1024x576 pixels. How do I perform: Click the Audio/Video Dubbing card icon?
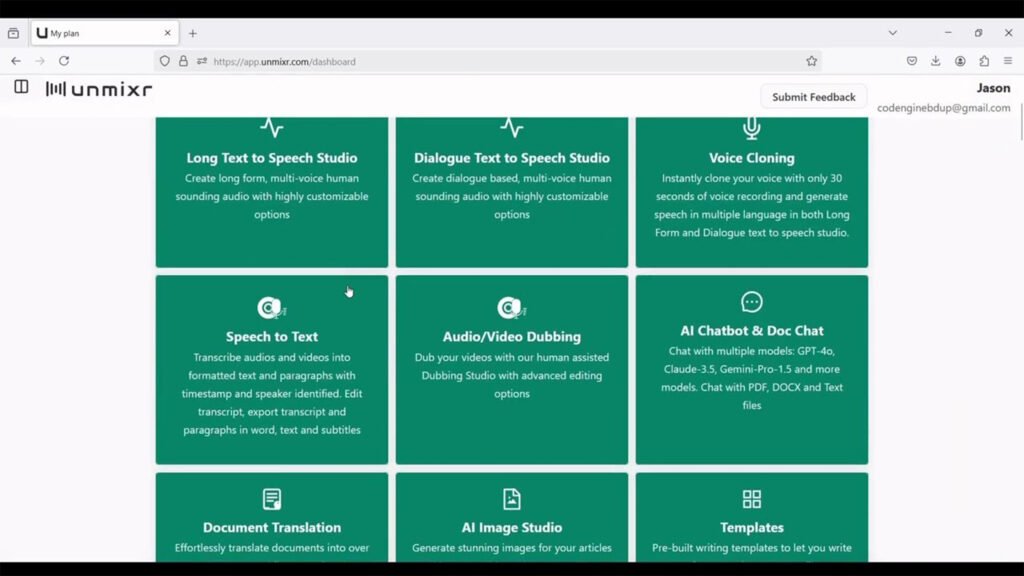[511, 308]
